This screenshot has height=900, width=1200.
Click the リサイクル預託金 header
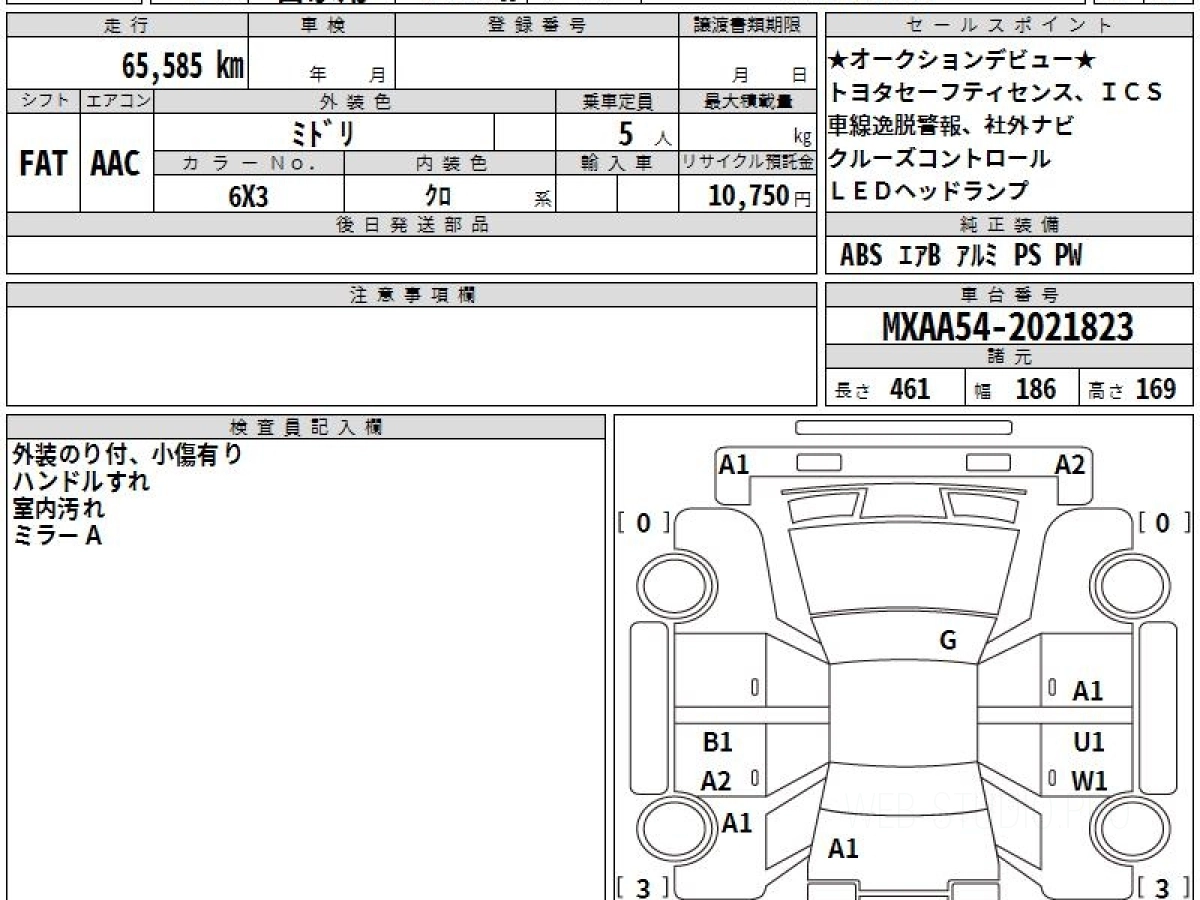[x=747, y=163]
